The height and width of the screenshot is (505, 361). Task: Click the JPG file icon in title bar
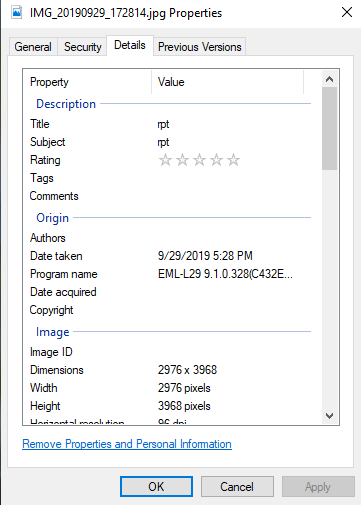(x=17, y=13)
